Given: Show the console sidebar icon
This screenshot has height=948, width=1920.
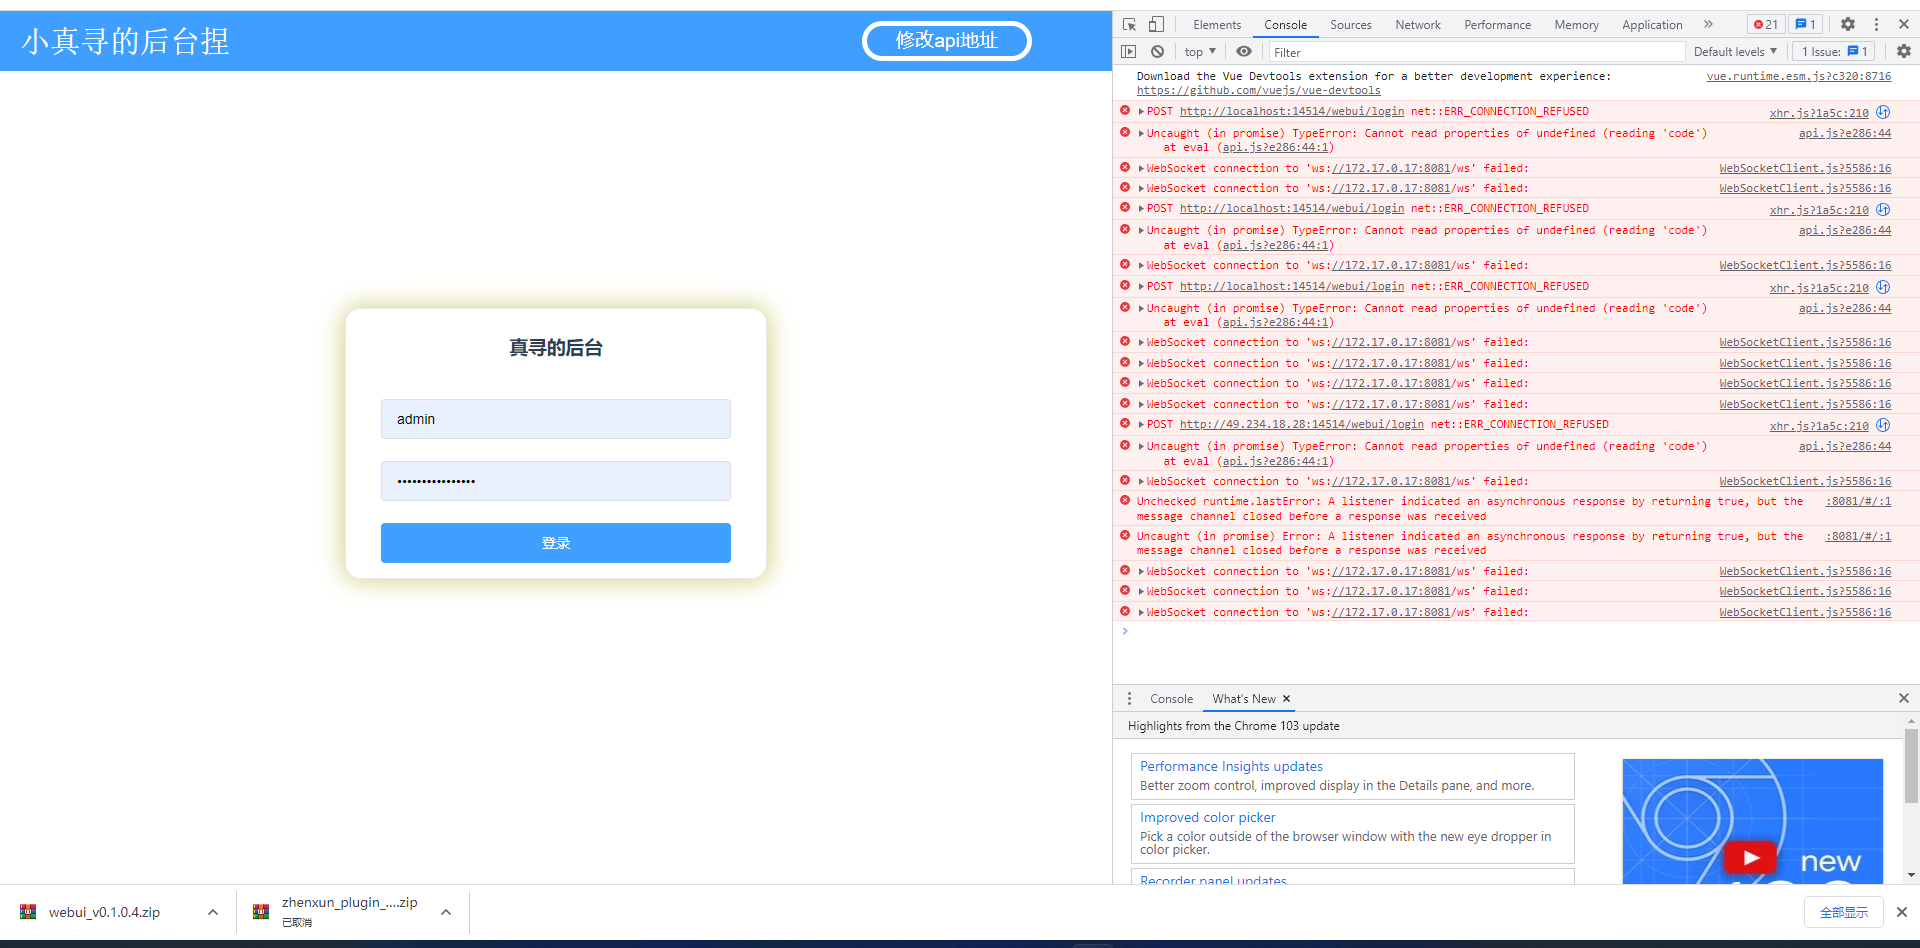Looking at the screenshot, I should [x=1129, y=51].
